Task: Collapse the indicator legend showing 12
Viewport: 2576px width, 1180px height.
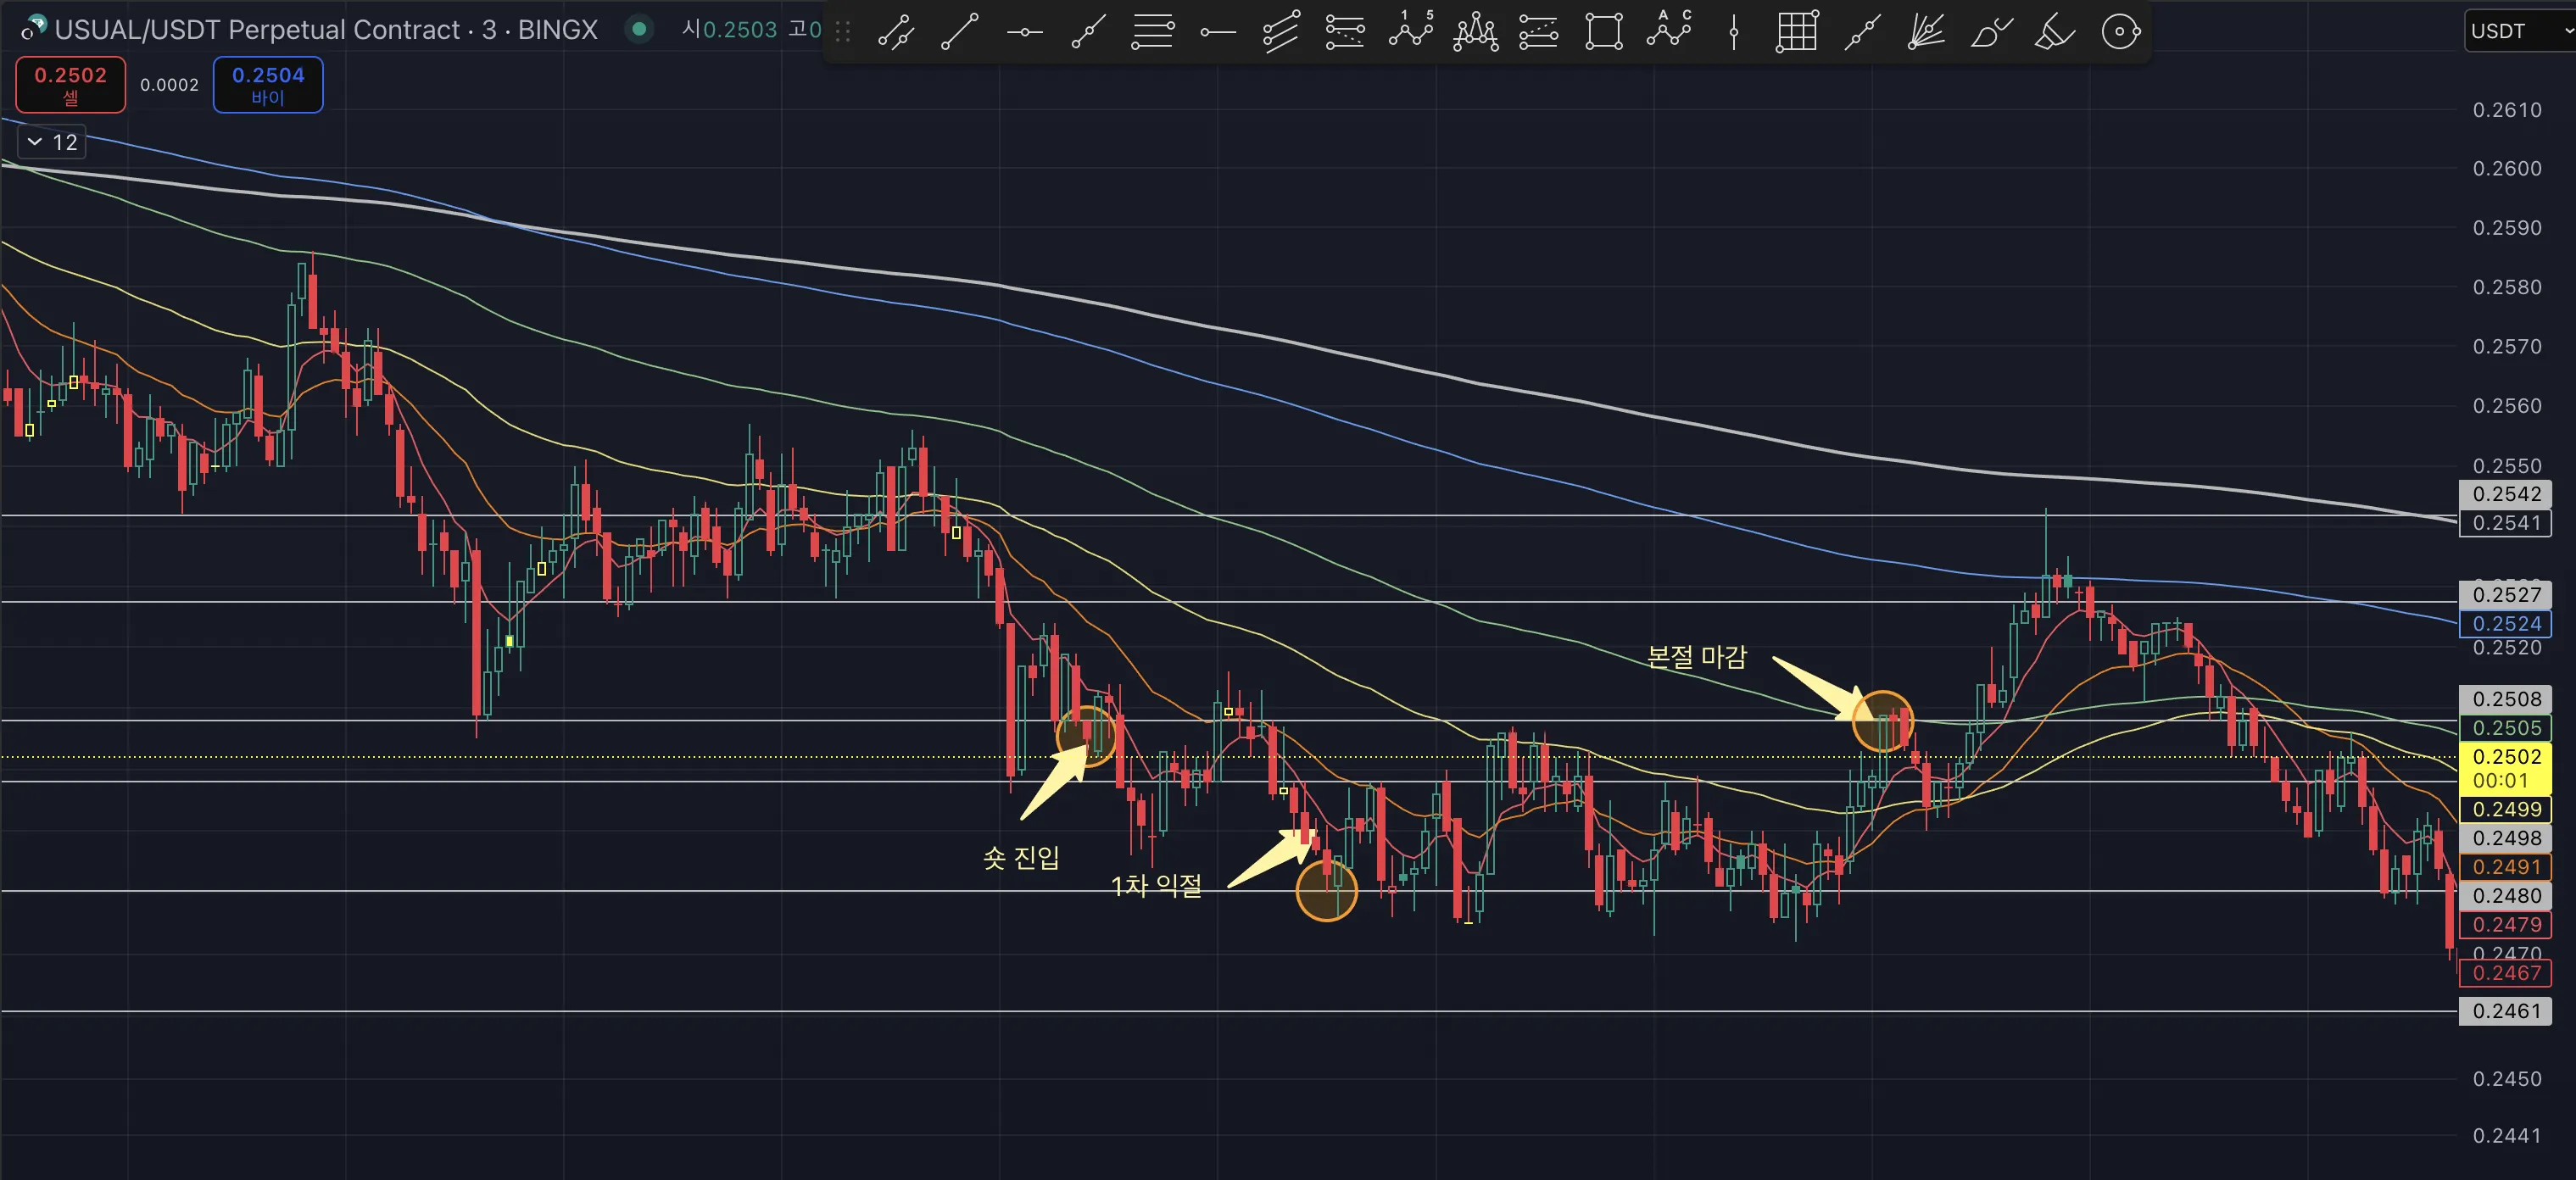Action: click(52, 142)
